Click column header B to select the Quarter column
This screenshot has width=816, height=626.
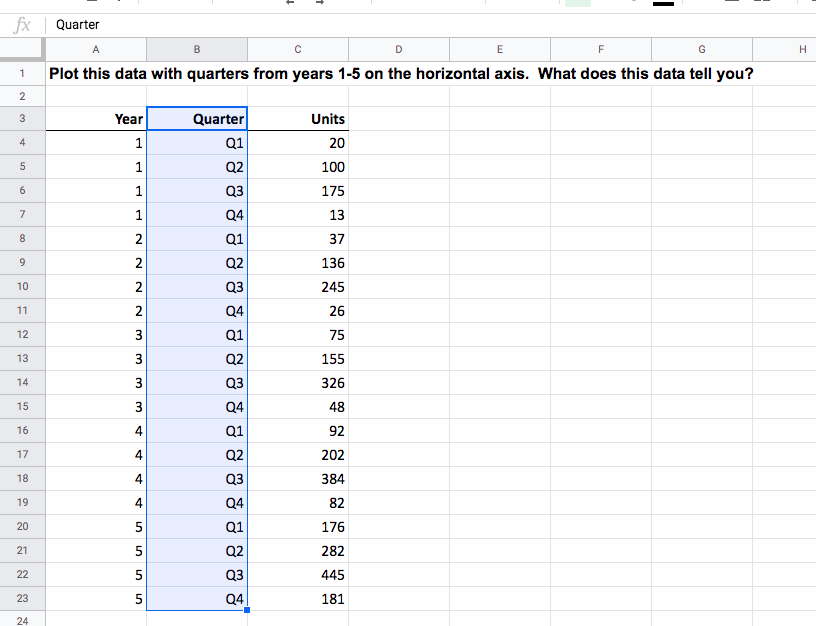(196, 47)
